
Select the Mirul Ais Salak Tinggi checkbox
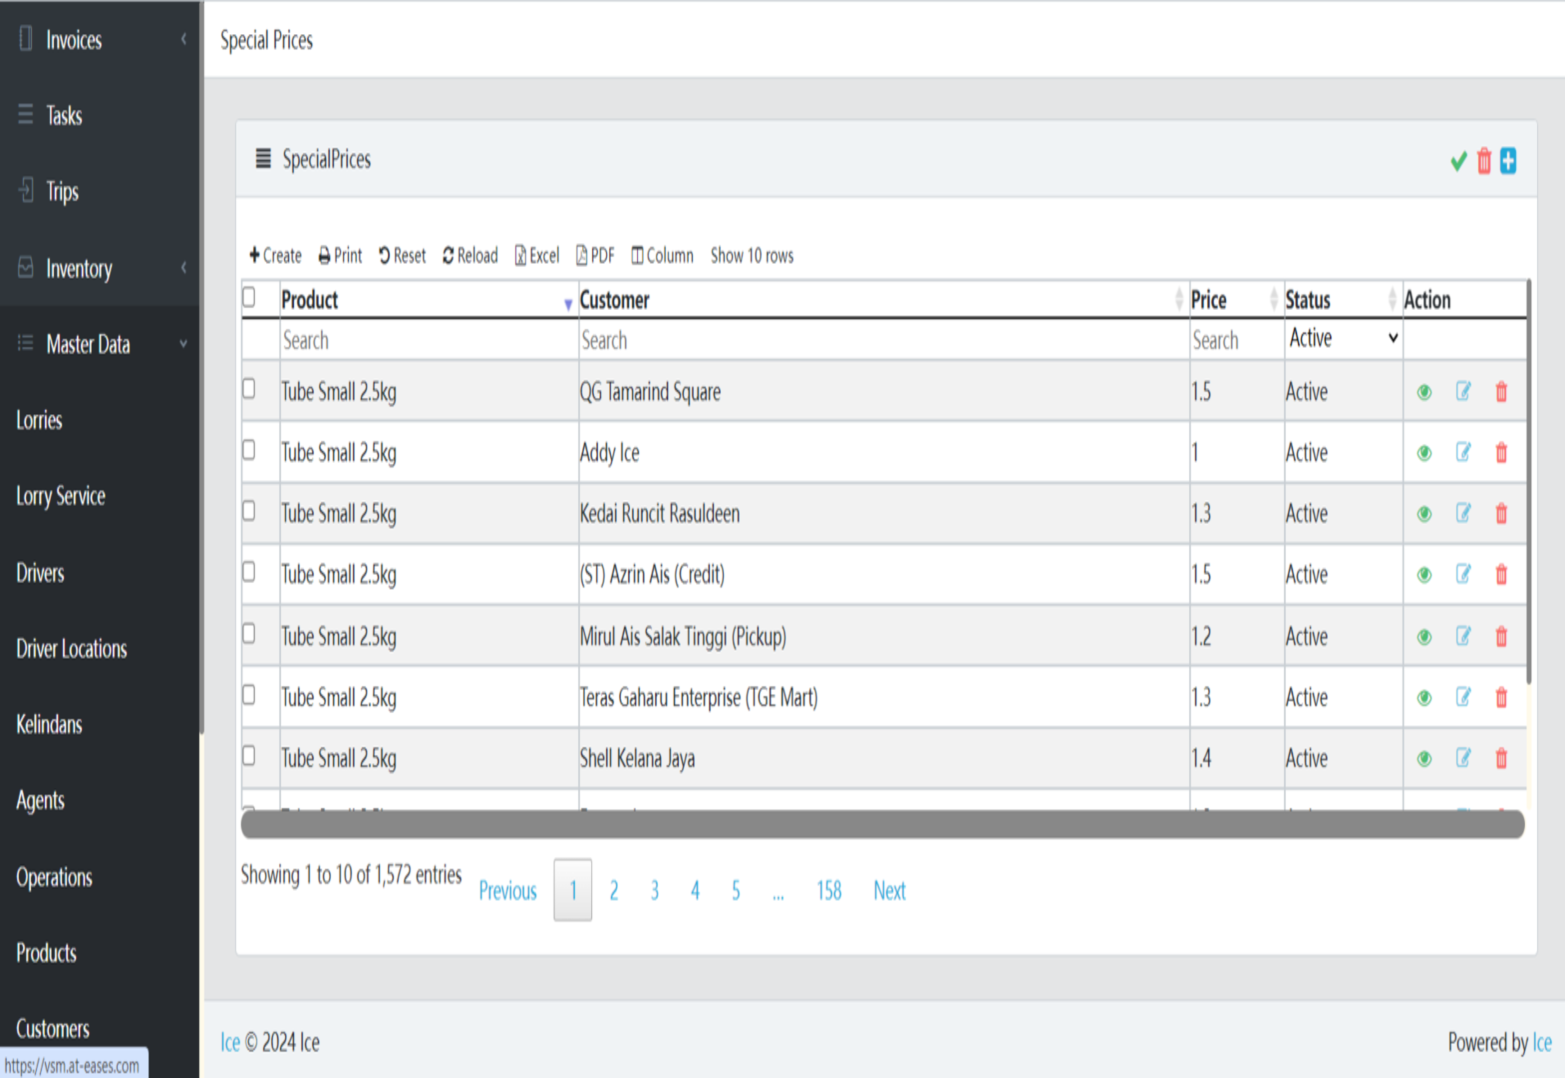249,634
